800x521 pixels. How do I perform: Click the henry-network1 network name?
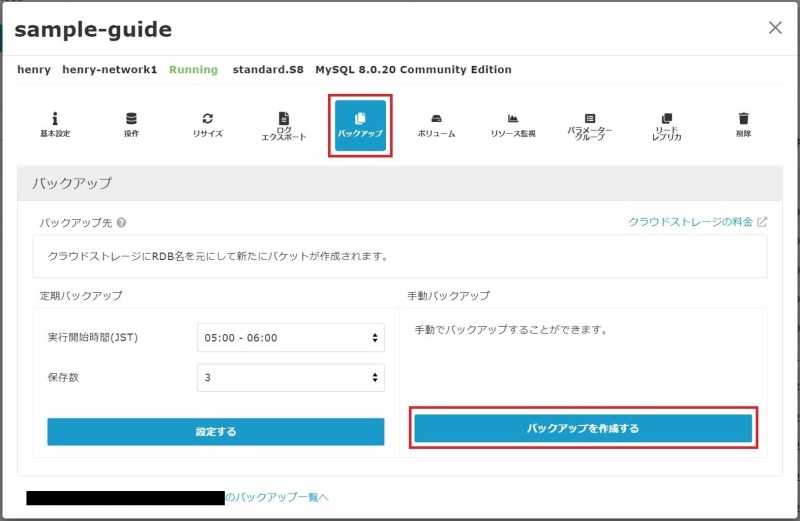[x=109, y=70]
